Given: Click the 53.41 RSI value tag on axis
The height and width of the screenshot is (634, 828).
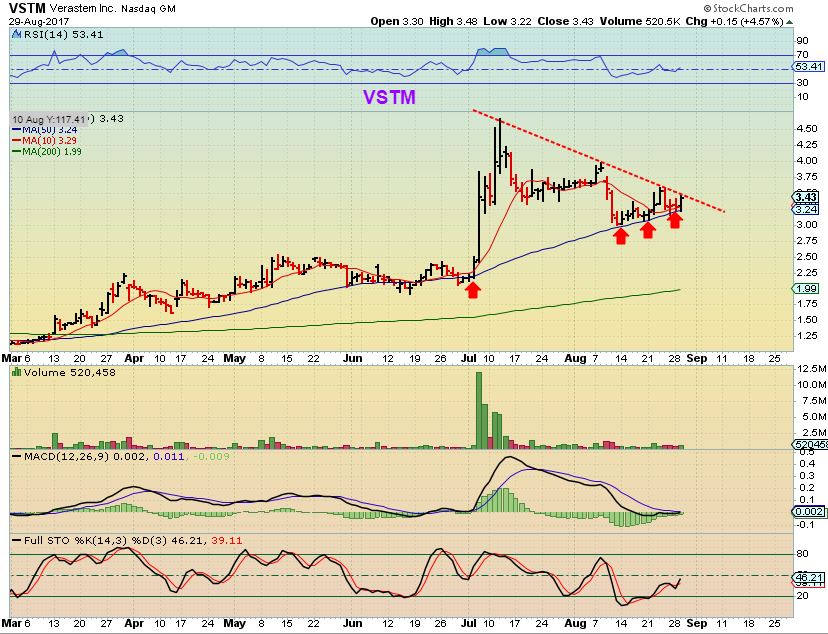Looking at the screenshot, I should pyautogui.click(x=808, y=67).
